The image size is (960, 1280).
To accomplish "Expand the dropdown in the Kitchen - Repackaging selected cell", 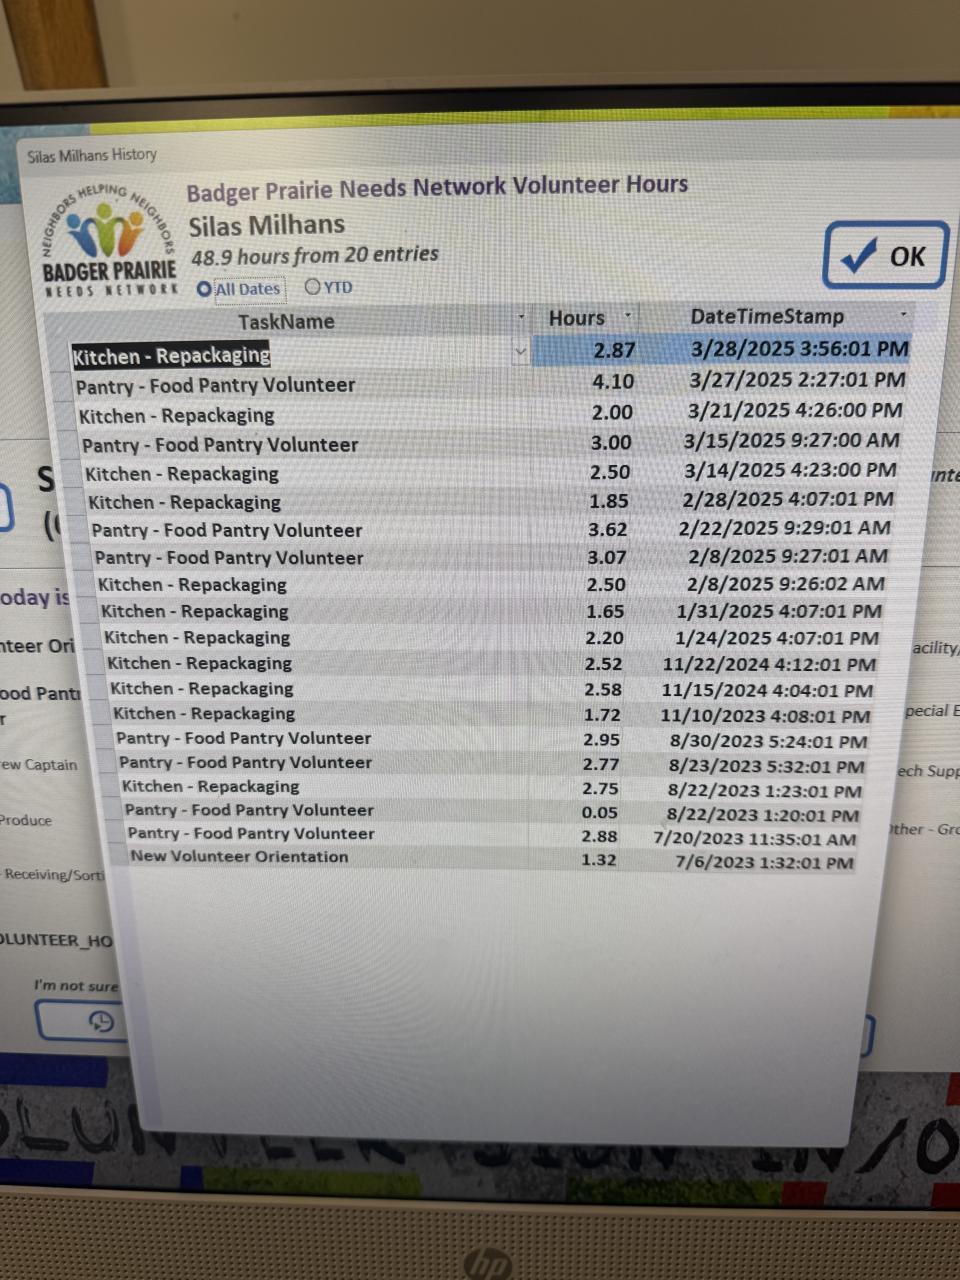I will tap(520, 351).
